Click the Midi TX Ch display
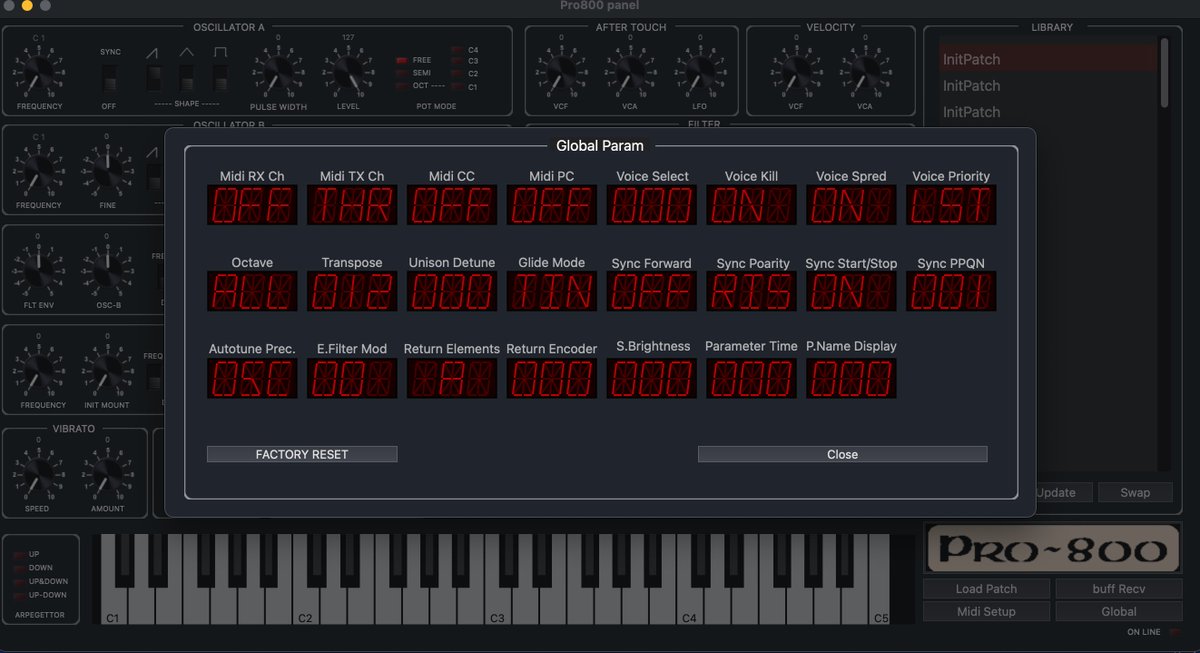 coord(352,205)
